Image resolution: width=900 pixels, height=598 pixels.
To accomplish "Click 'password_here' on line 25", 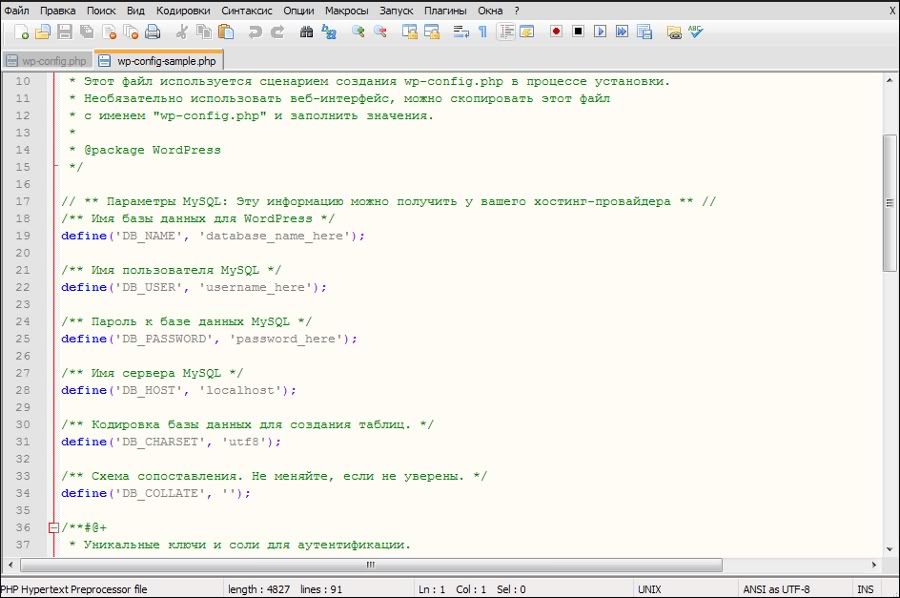I will [x=285, y=339].
